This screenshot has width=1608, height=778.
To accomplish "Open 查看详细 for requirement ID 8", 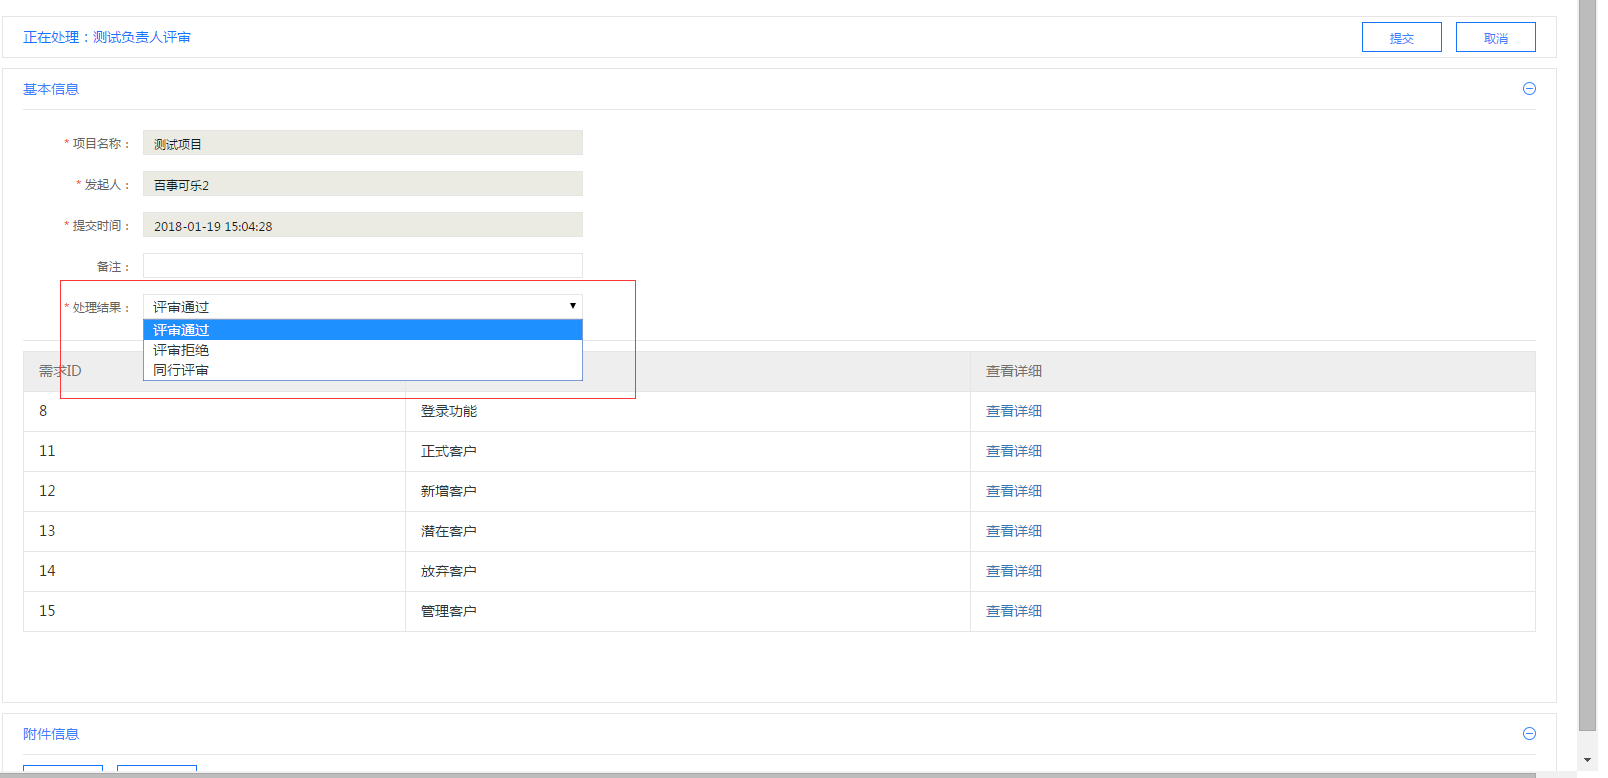I will pos(1013,411).
